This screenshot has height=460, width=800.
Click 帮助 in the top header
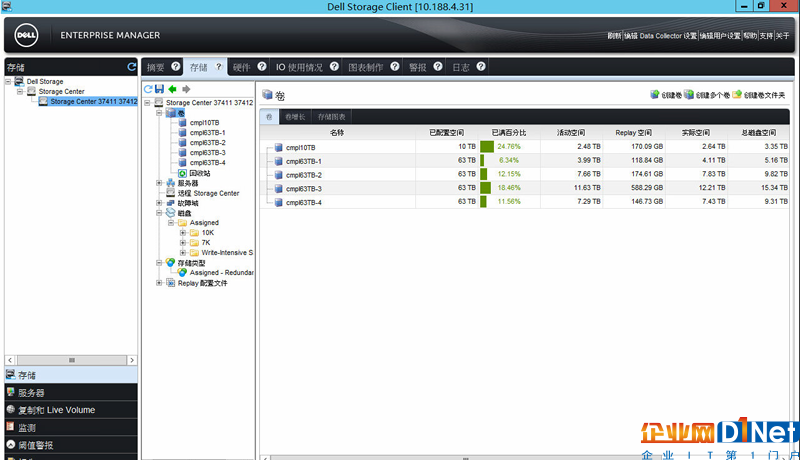click(x=750, y=36)
